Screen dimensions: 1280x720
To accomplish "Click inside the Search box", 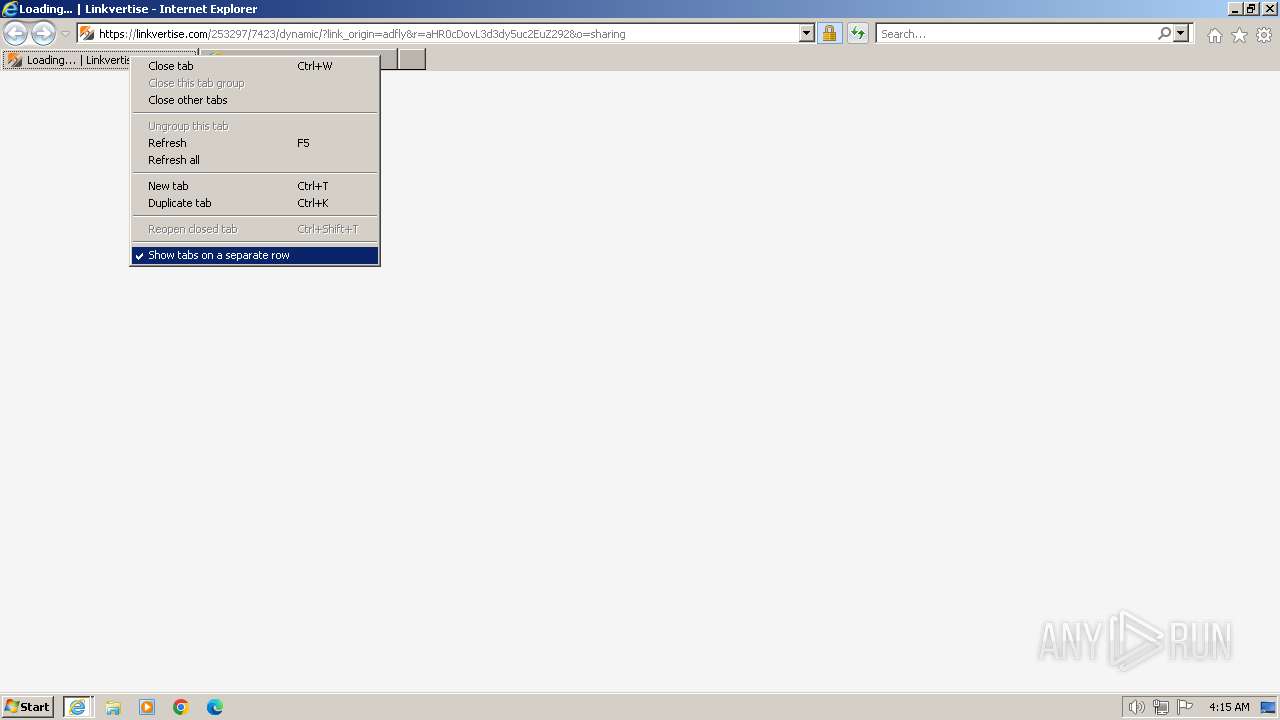I will (1016, 34).
